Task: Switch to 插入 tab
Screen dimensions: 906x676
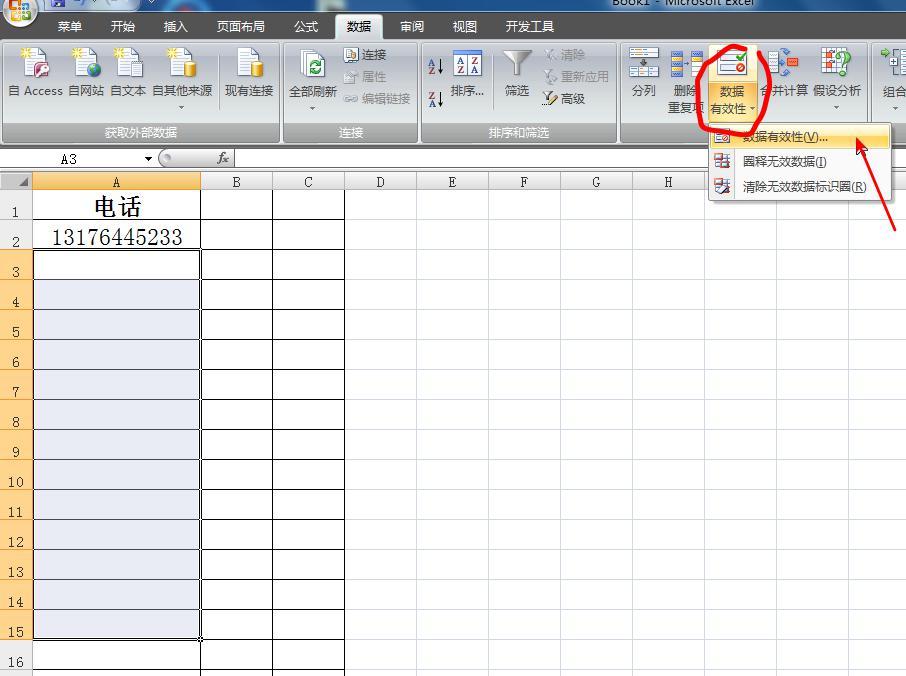Action: click(x=175, y=27)
